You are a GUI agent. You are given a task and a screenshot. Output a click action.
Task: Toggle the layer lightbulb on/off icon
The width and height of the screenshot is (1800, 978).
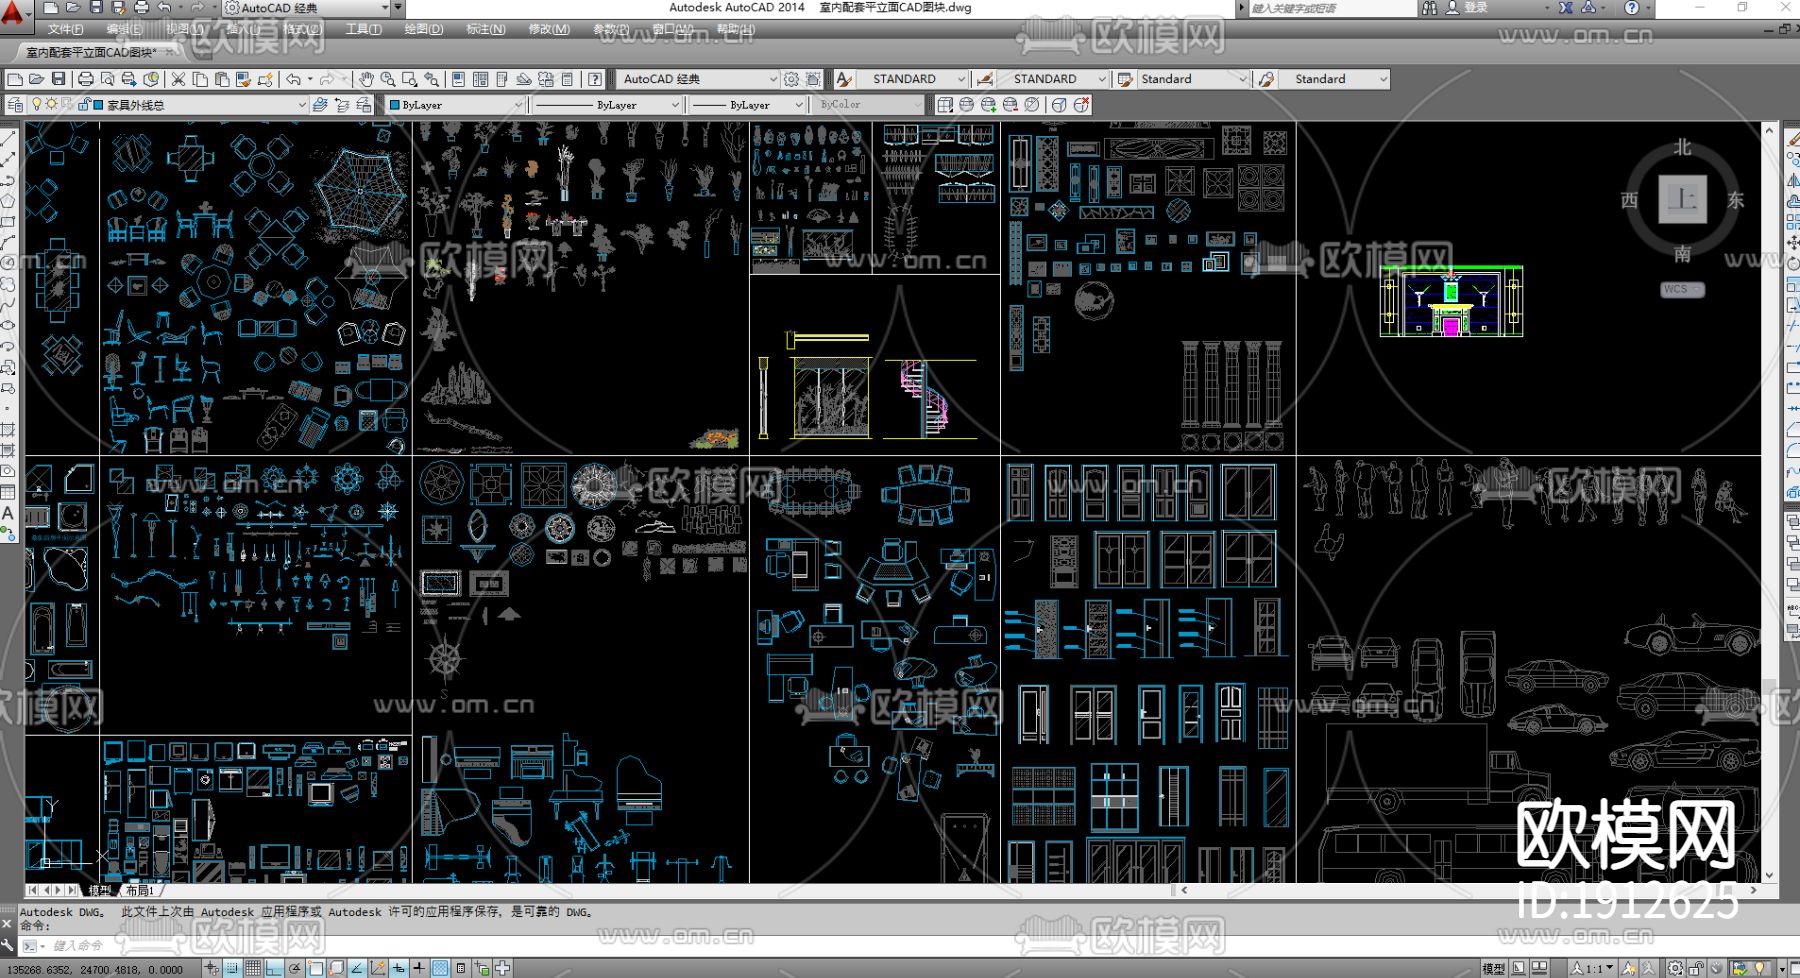click(x=37, y=105)
